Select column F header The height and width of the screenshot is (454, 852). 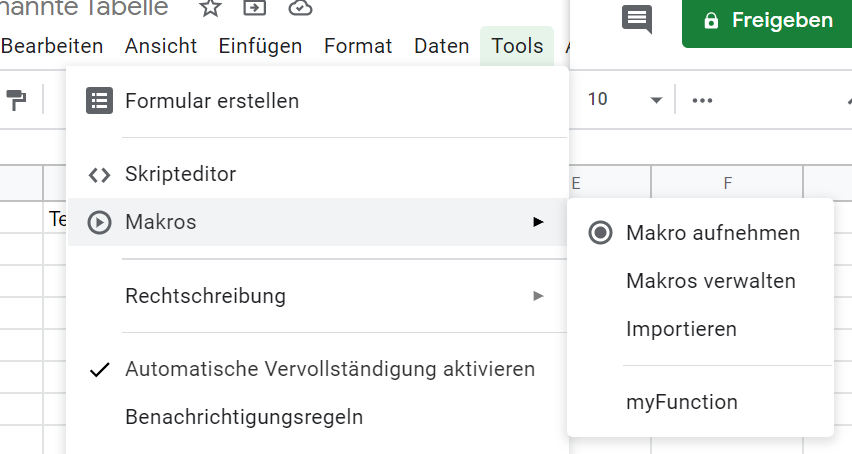[x=727, y=183]
